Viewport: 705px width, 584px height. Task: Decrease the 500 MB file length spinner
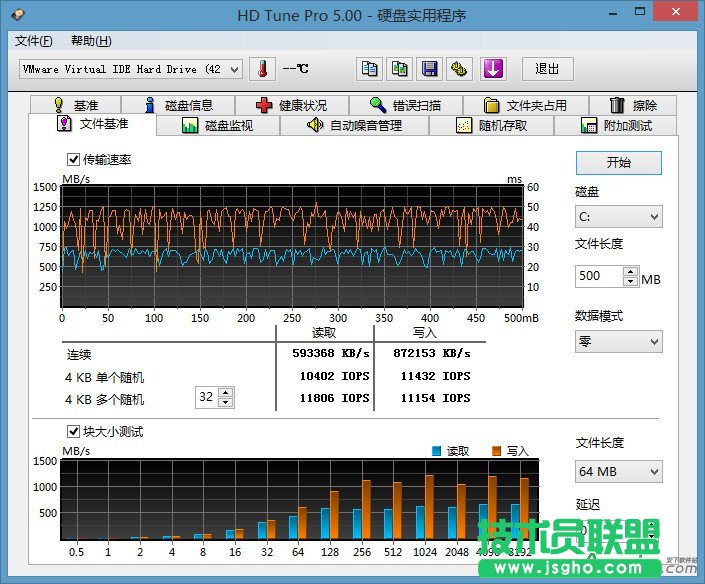(x=631, y=281)
